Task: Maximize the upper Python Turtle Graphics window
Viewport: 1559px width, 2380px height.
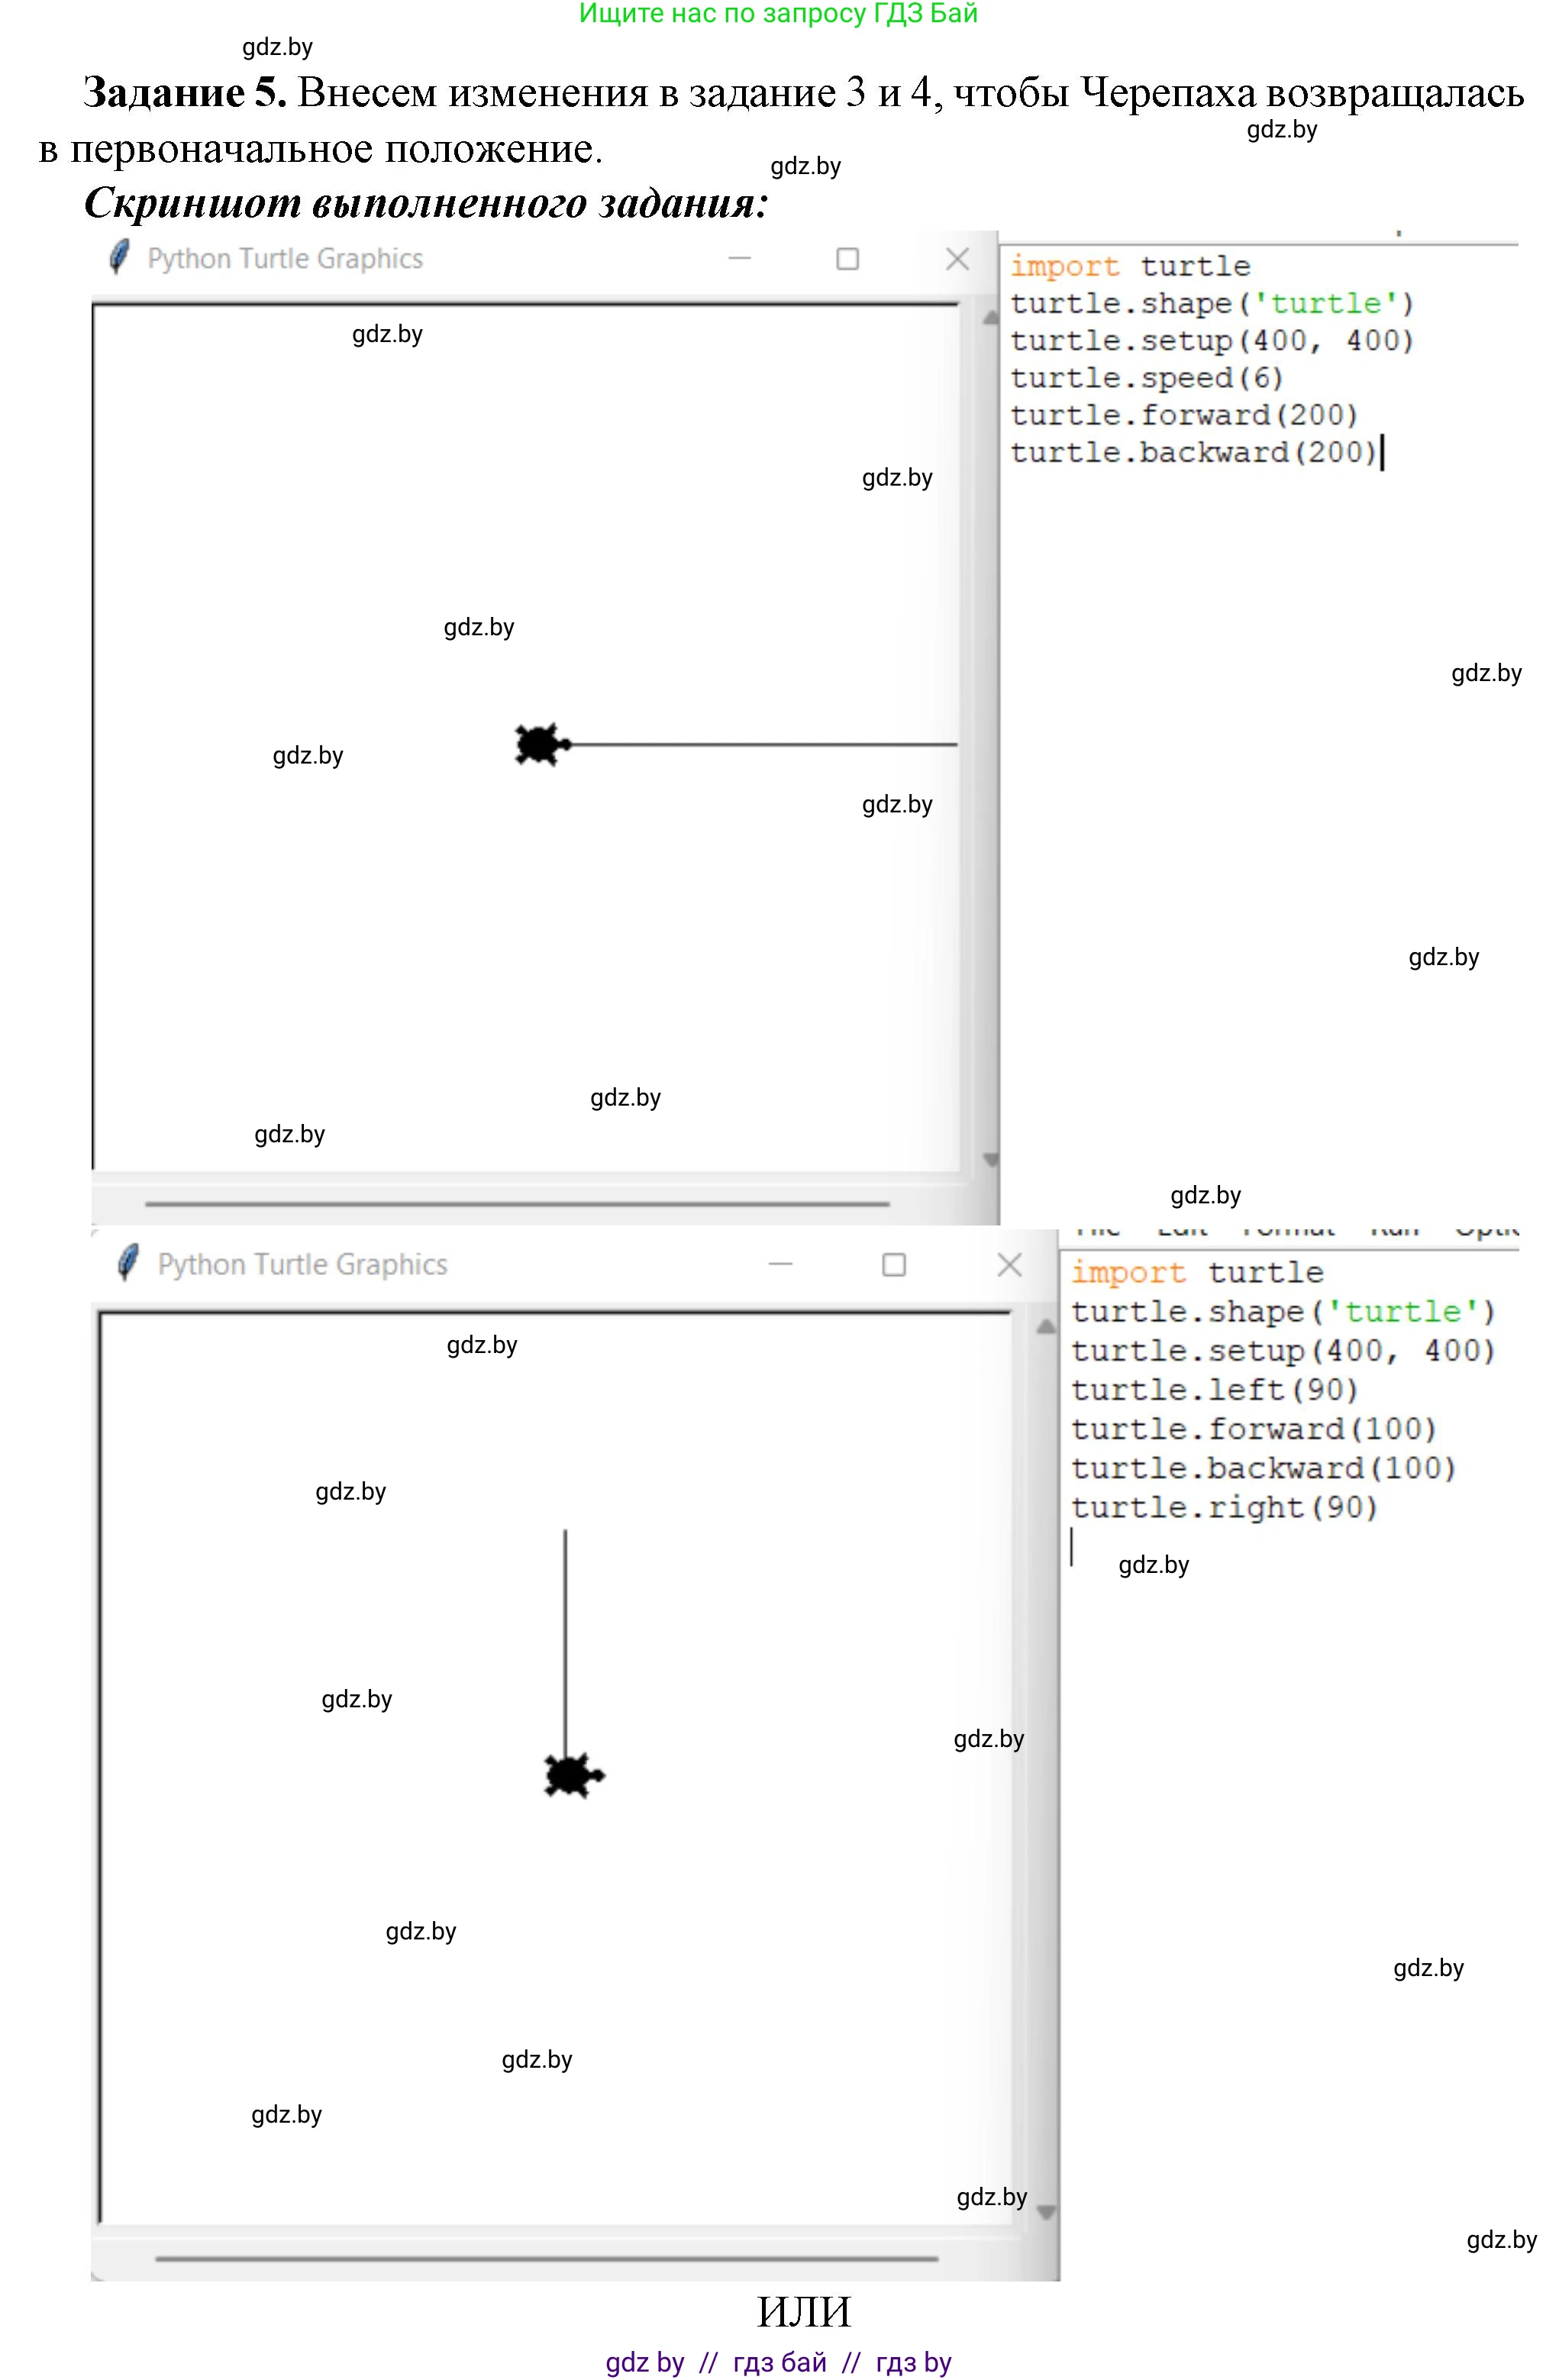Action: point(847,259)
